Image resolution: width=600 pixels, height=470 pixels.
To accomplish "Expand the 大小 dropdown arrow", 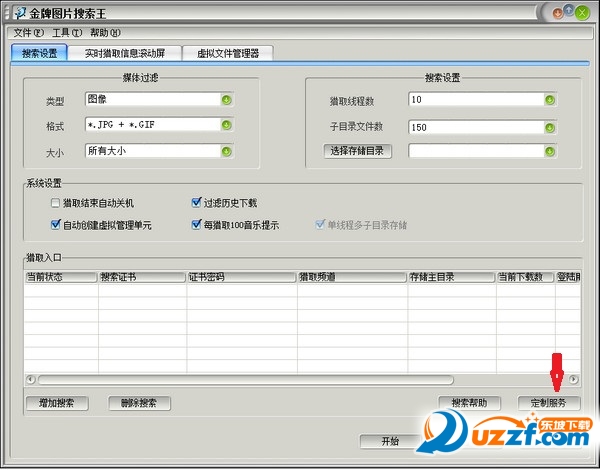I will tap(227, 152).
